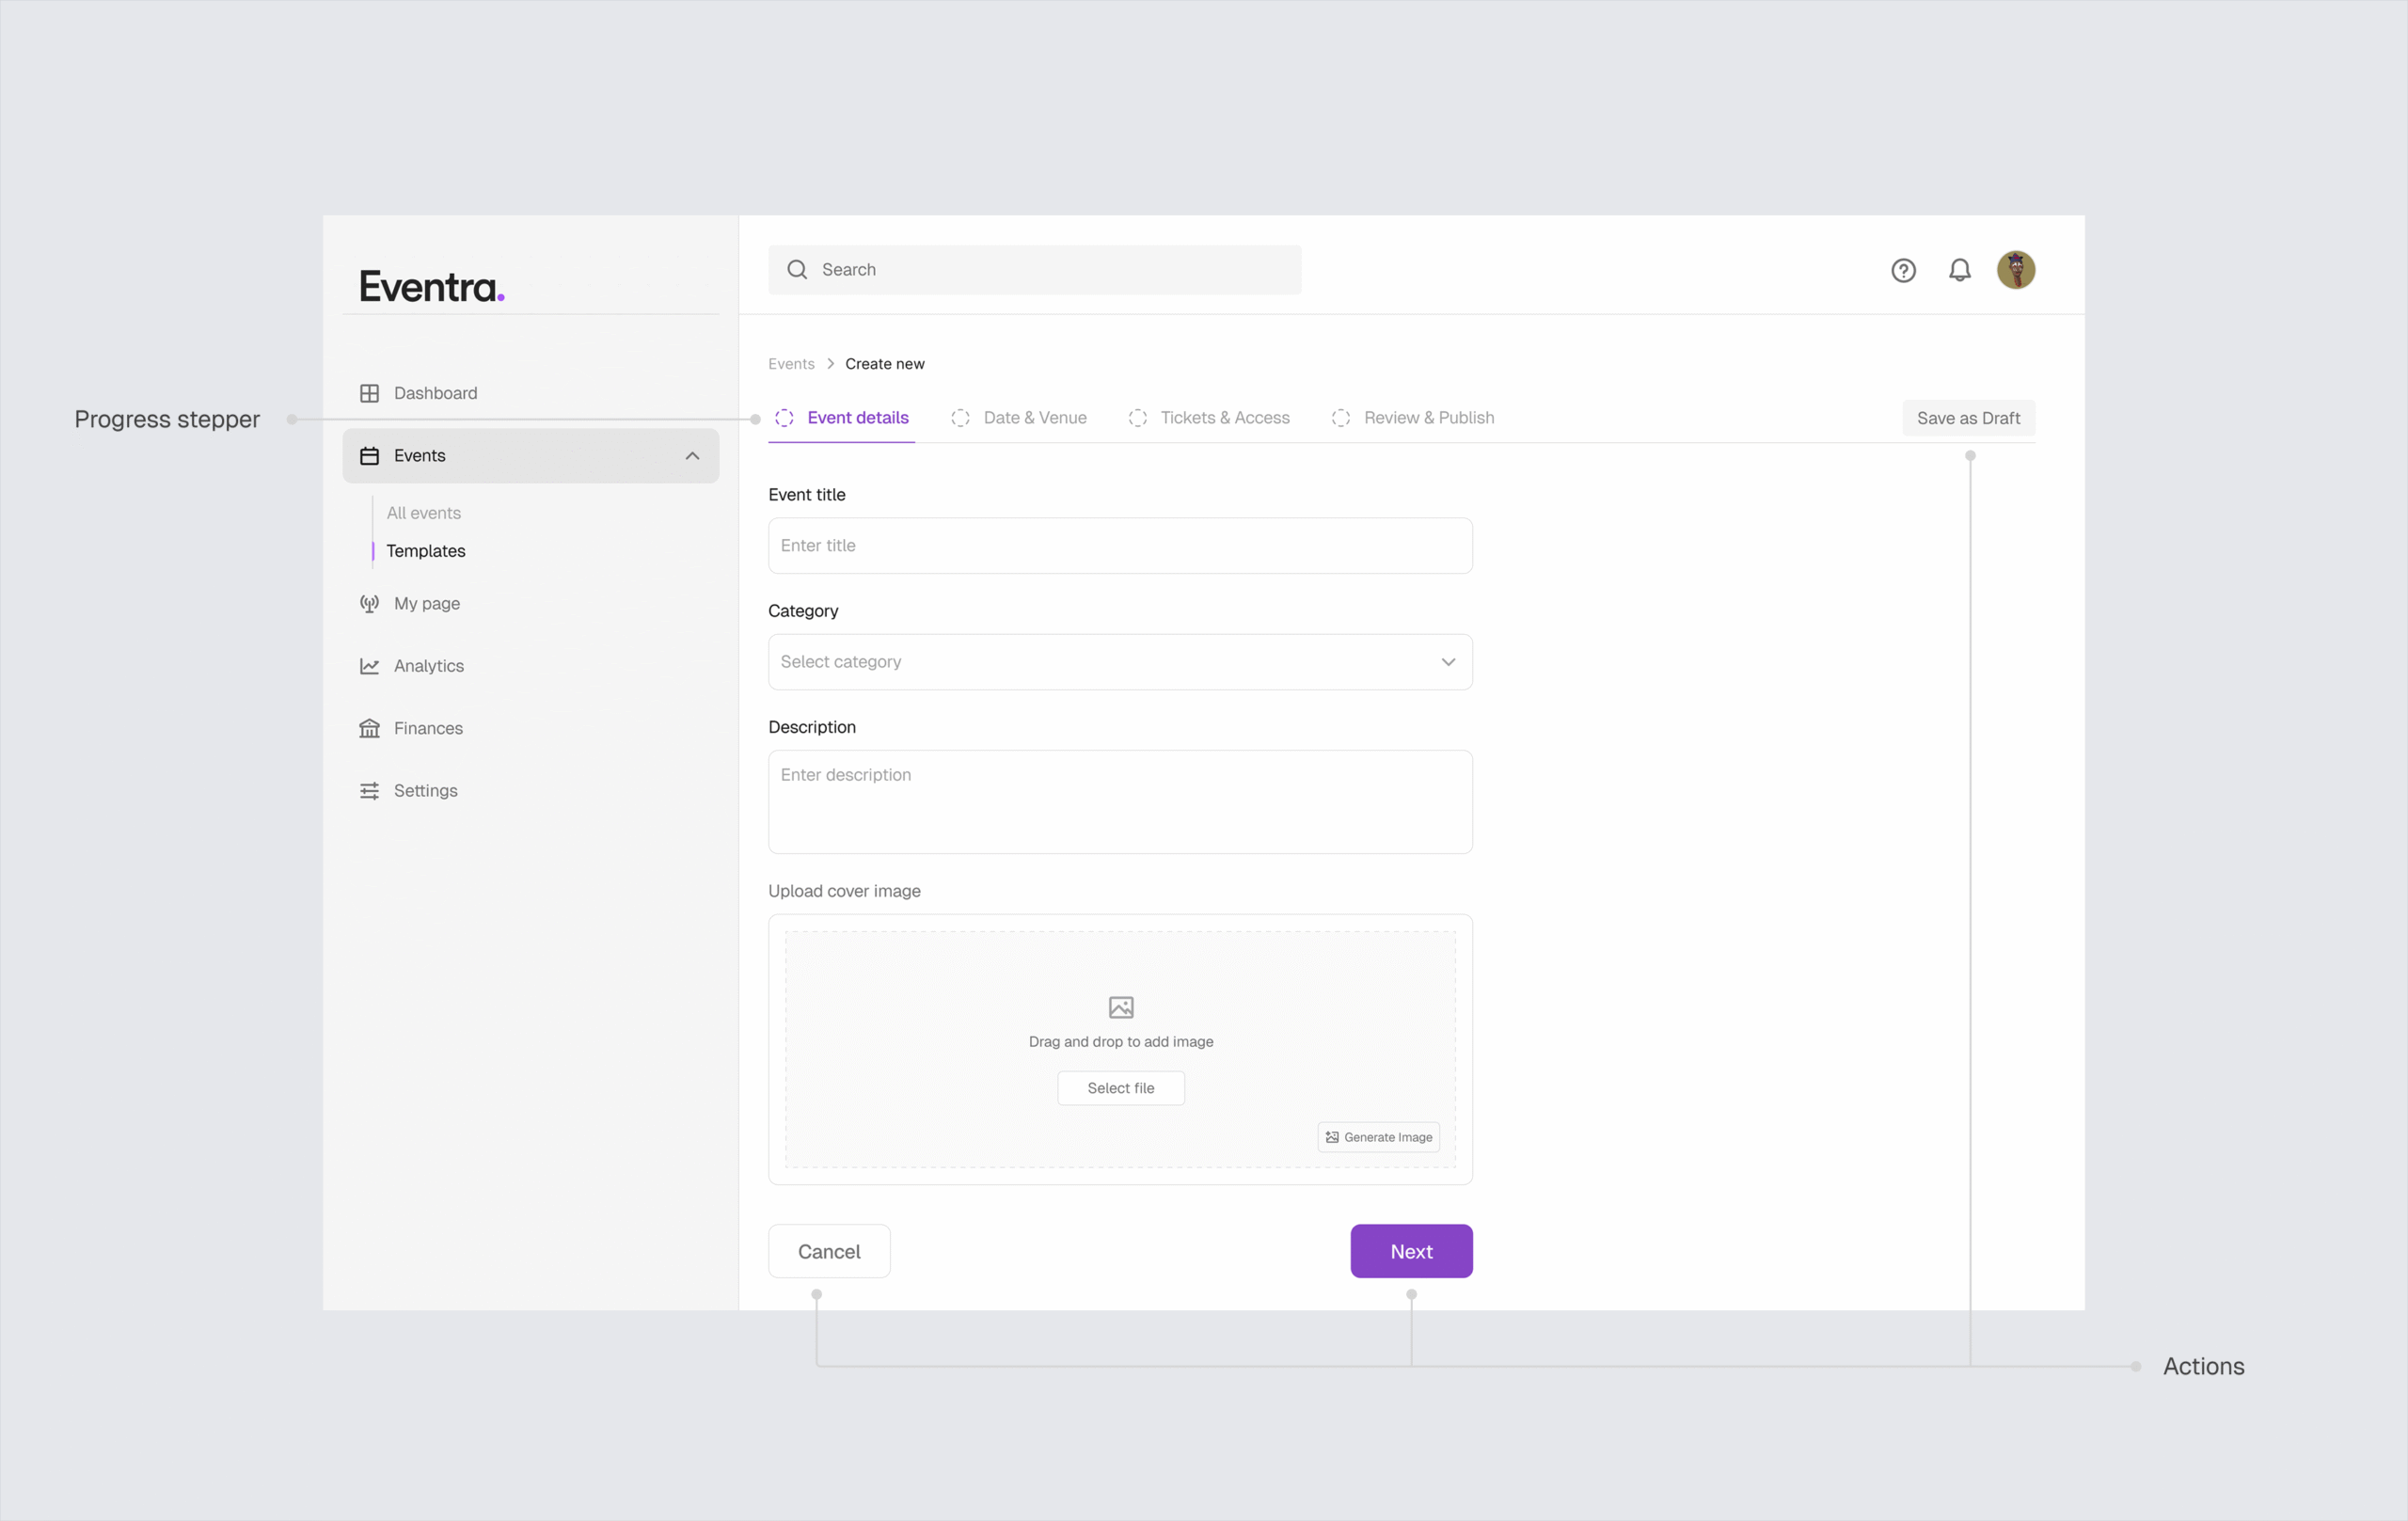Open the Select category dropdown
This screenshot has width=2408, height=1521.
point(1119,662)
